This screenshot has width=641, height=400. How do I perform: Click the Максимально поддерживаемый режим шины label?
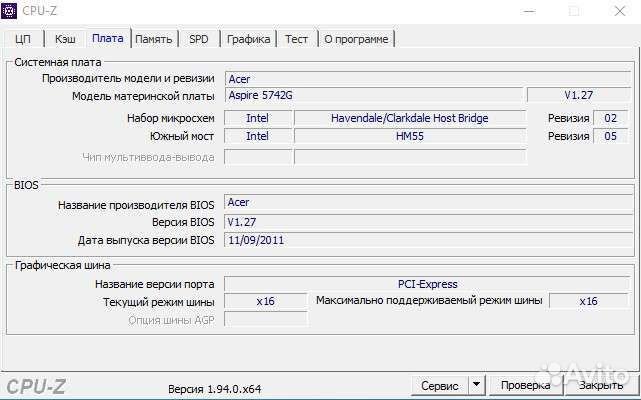pyautogui.click(x=429, y=301)
